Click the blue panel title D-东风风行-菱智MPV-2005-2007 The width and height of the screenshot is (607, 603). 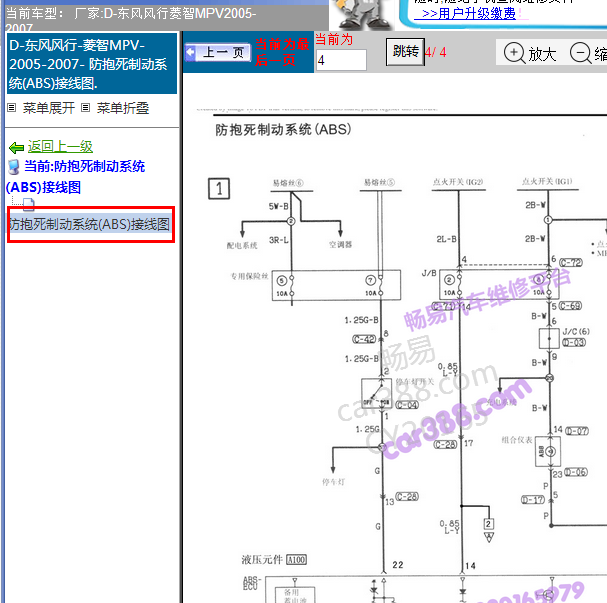pyautogui.click(x=92, y=64)
